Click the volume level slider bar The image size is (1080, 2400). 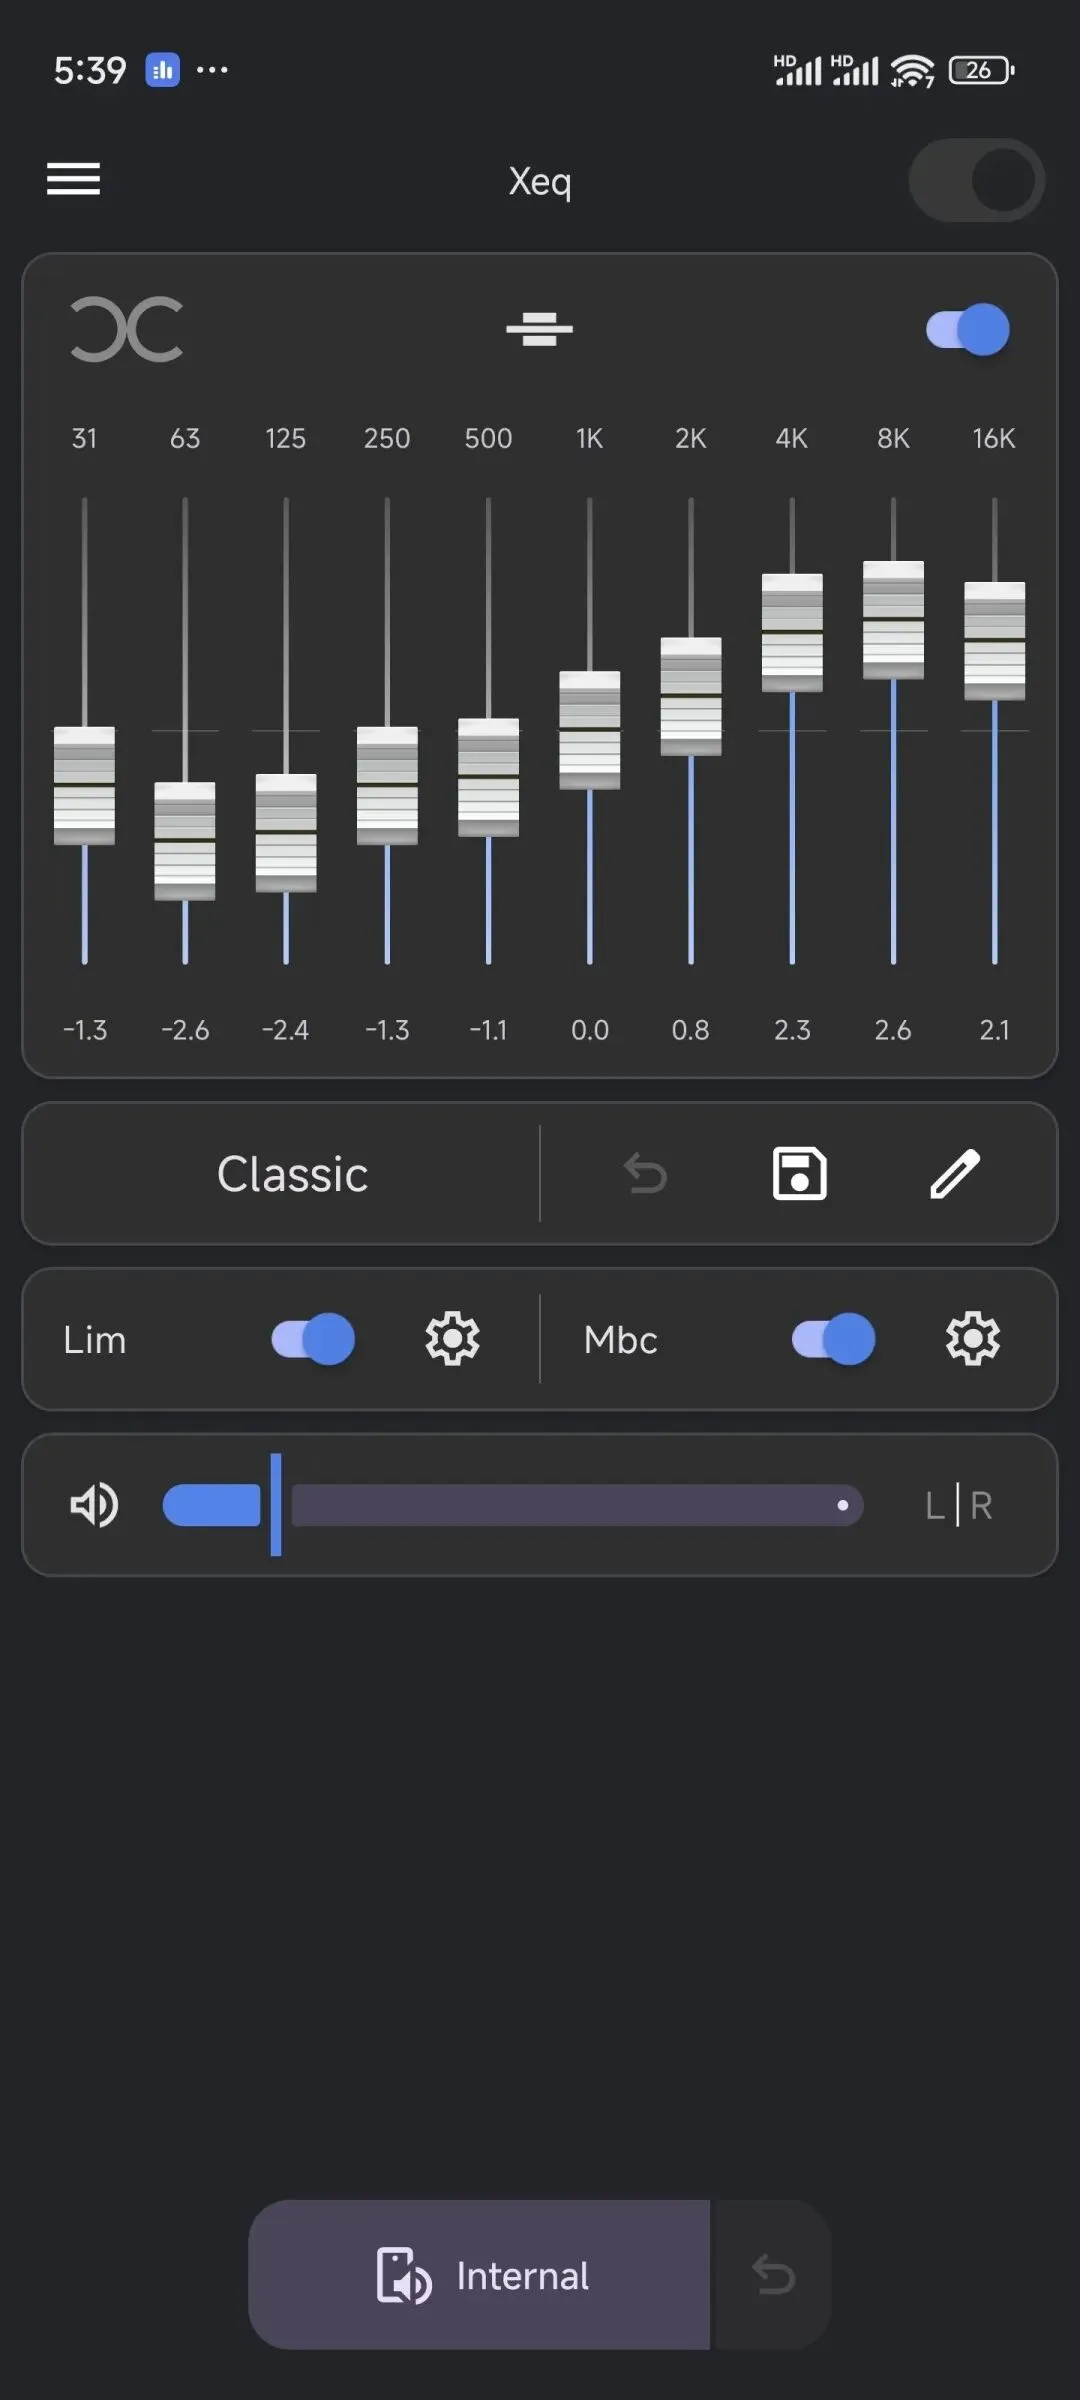(x=575, y=1504)
